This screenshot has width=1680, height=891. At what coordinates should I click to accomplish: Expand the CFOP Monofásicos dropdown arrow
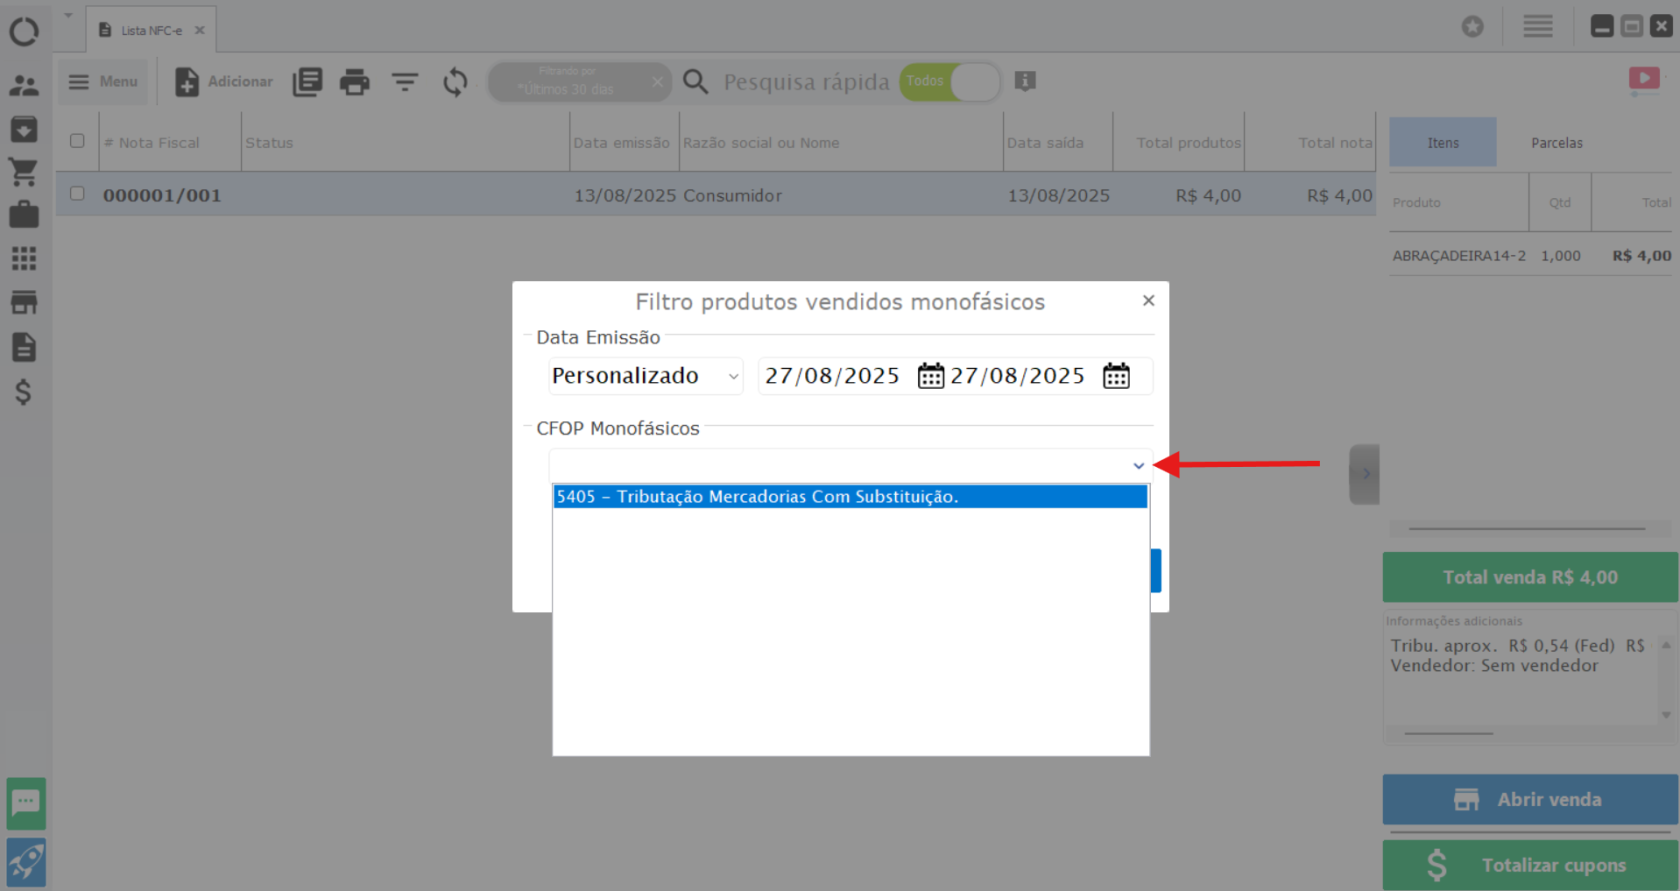[1138, 466]
